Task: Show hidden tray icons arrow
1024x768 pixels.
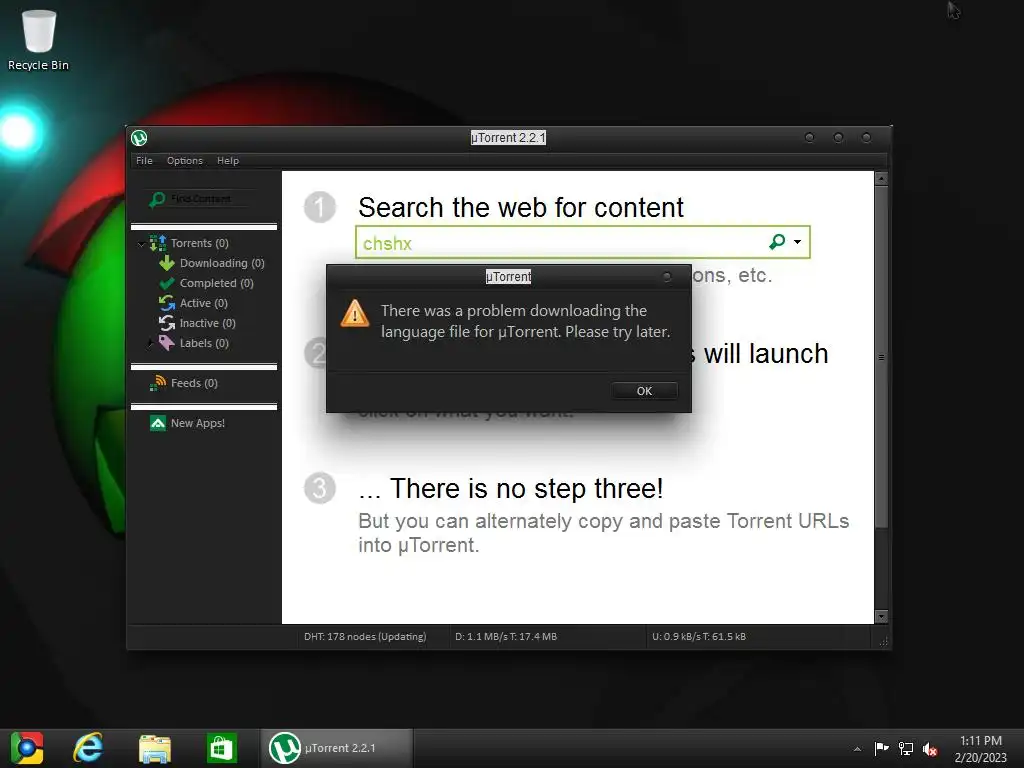Action: coord(857,749)
